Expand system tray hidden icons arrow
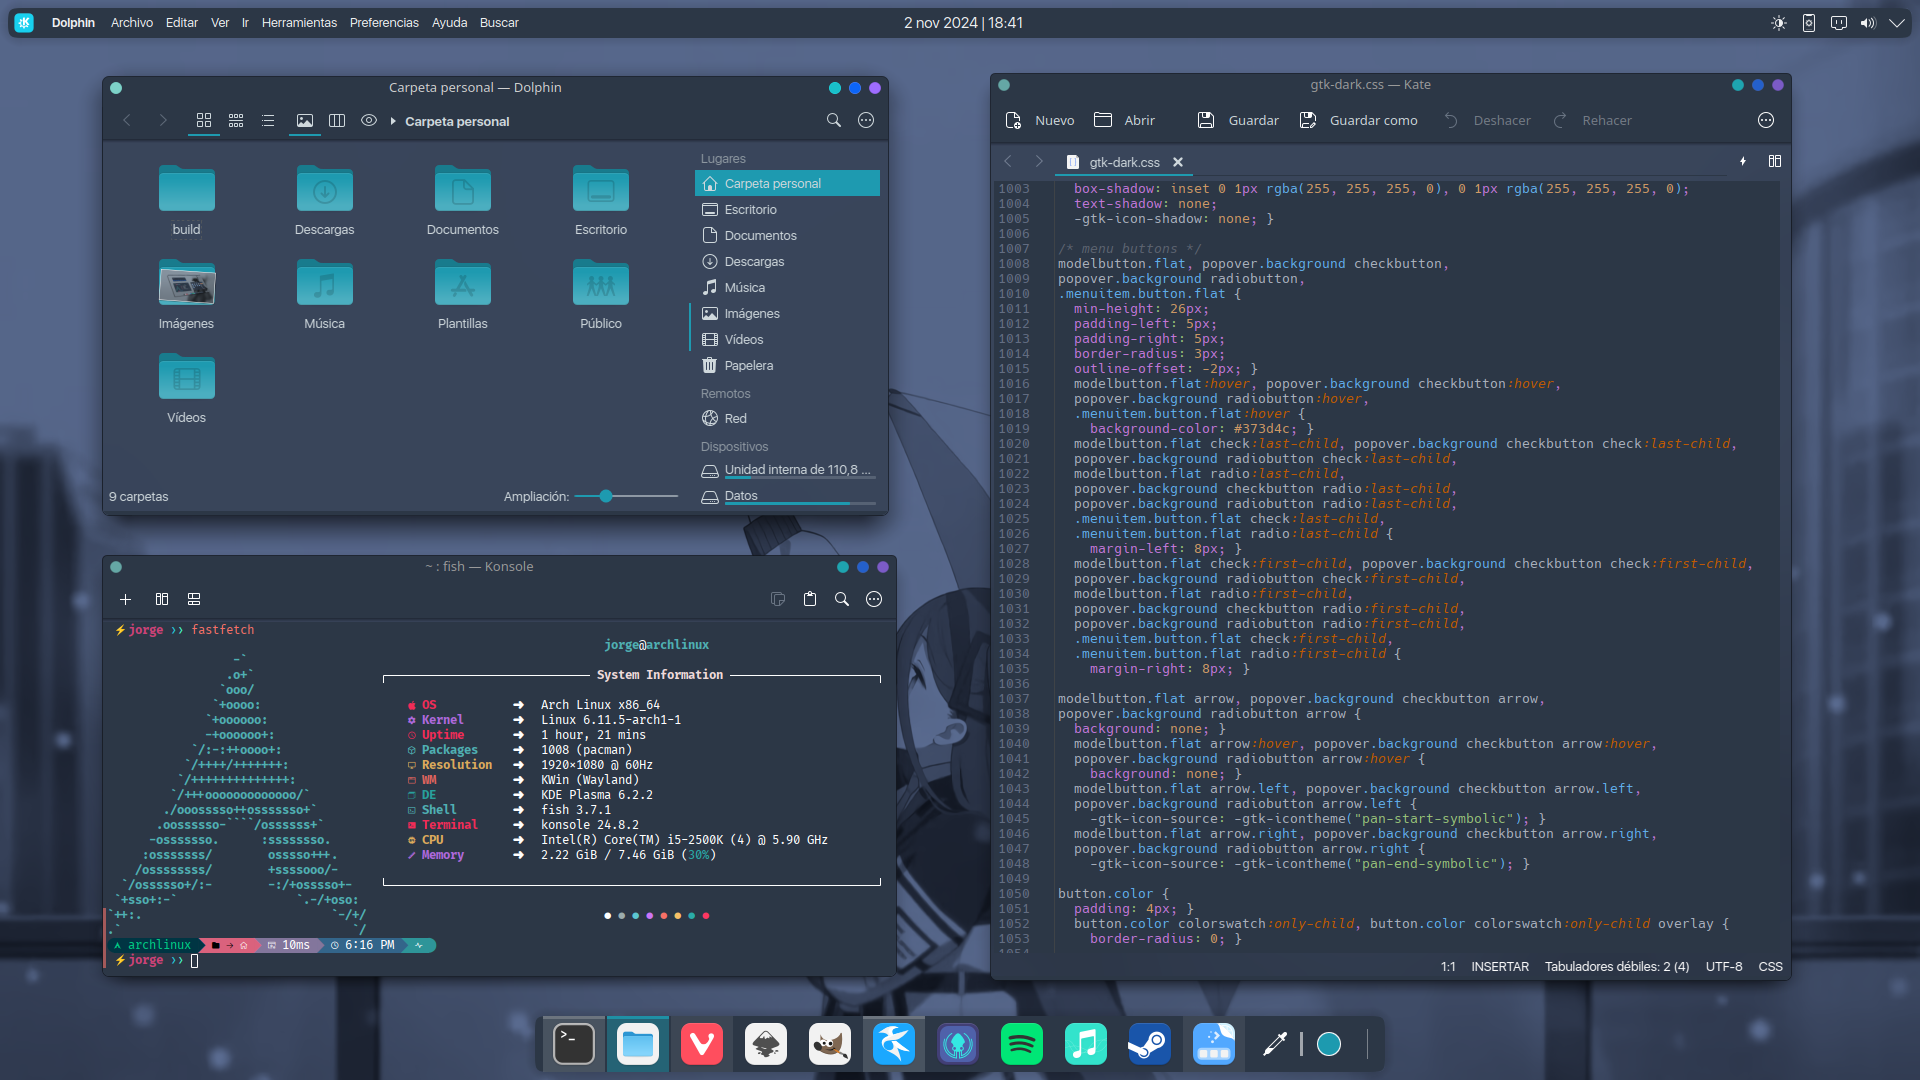 click(1897, 22)
